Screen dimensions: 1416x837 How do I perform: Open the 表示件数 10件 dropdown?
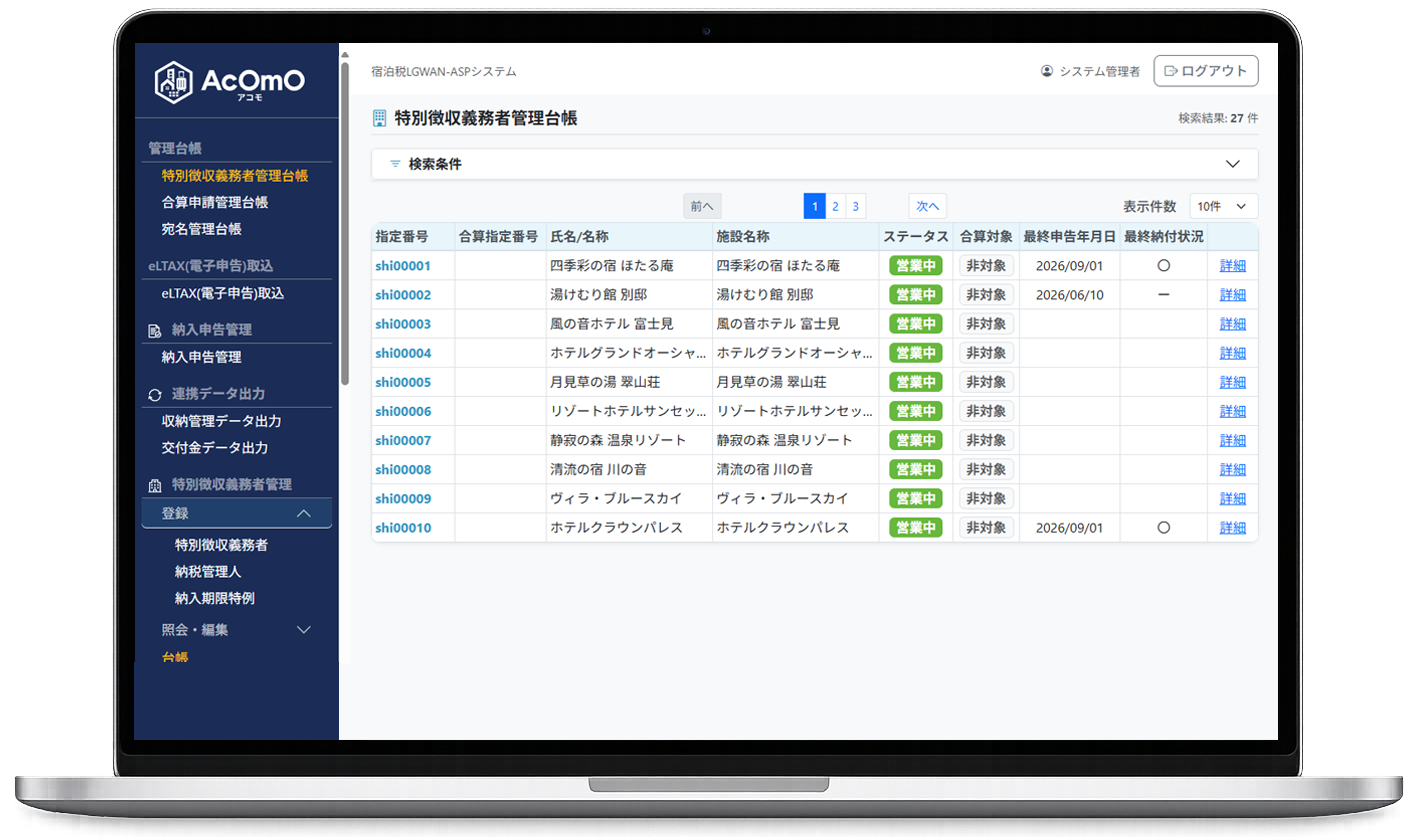click(x=1224, y=206)
